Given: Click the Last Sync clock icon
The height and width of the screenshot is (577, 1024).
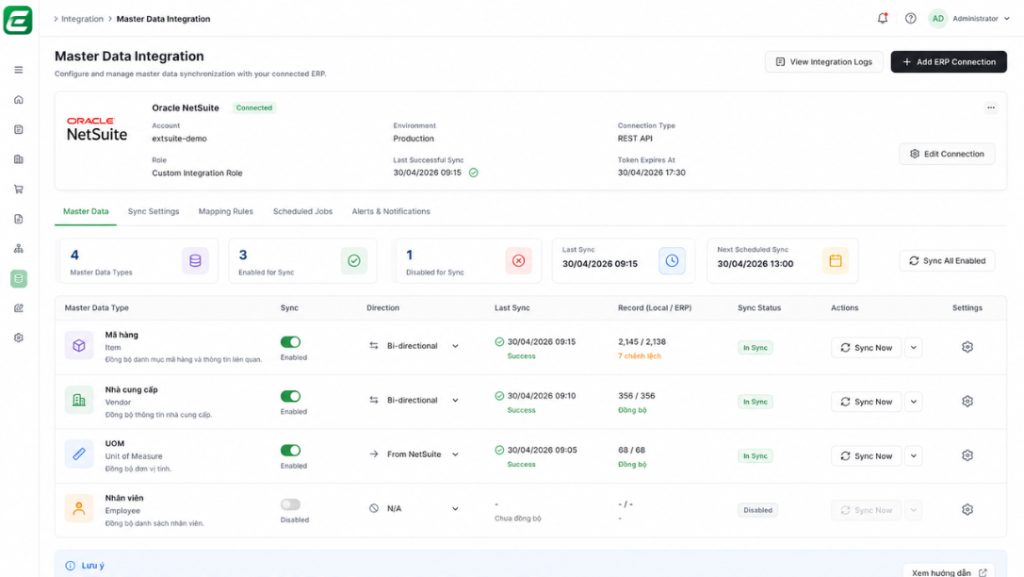Looking at the screenshot, I should click(x=672, y=261).
